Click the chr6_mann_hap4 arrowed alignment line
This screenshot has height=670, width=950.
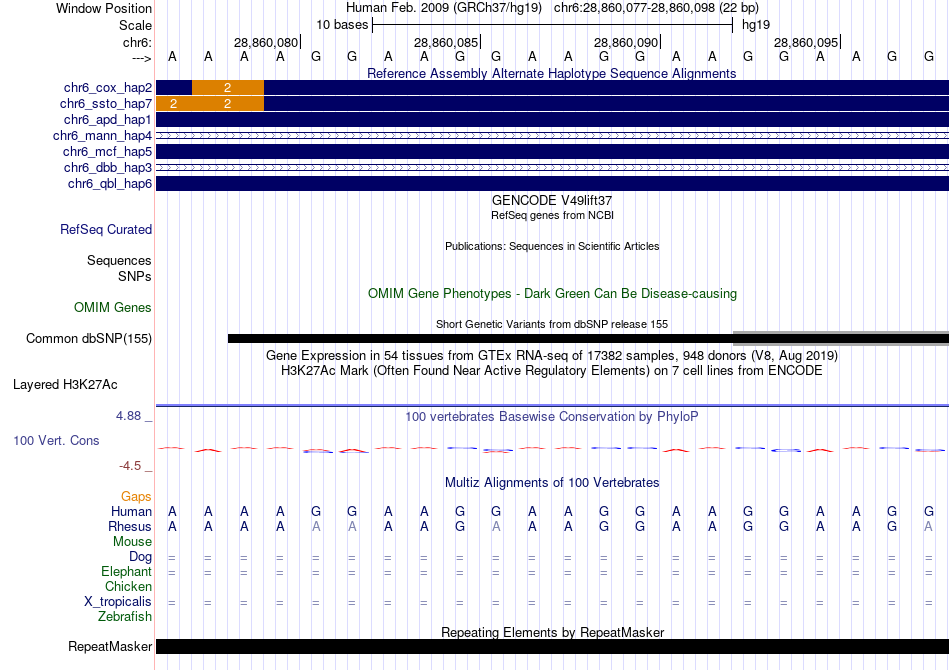pyautogui.click(x=552, y=136)
